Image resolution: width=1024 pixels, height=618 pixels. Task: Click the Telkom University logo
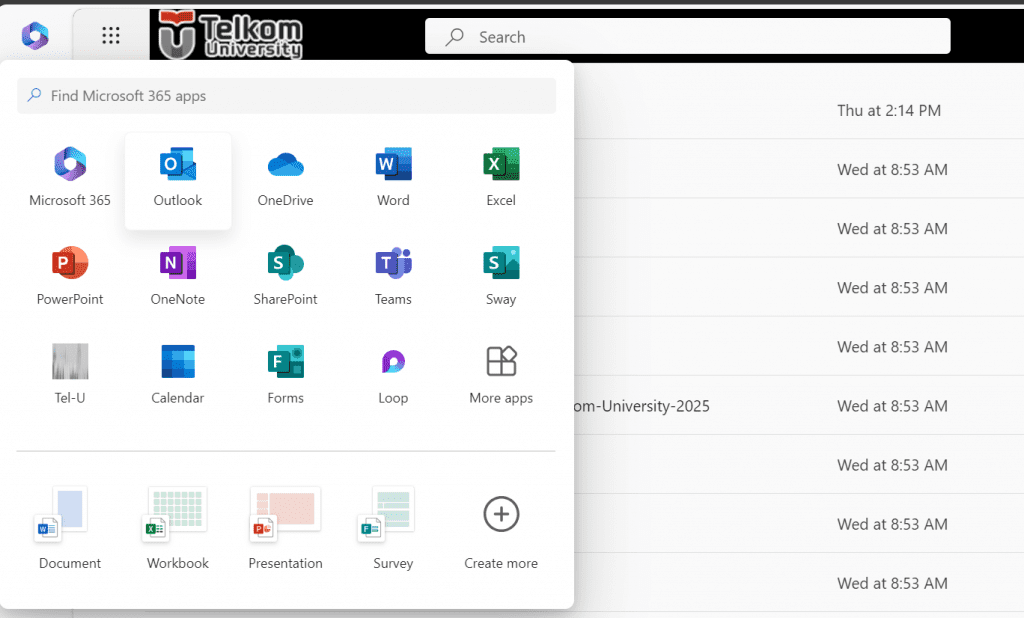click(231, 35)
